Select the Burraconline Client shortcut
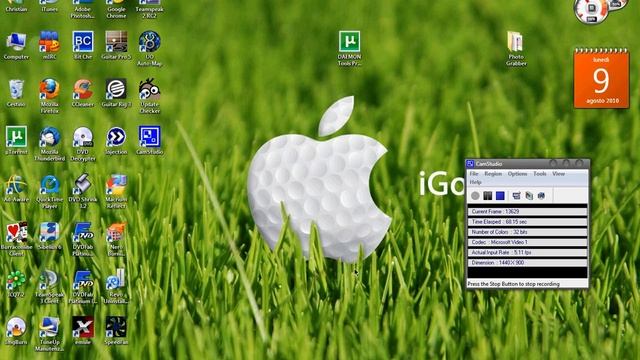Screen dimensions: 640x360 coord(16,239)
